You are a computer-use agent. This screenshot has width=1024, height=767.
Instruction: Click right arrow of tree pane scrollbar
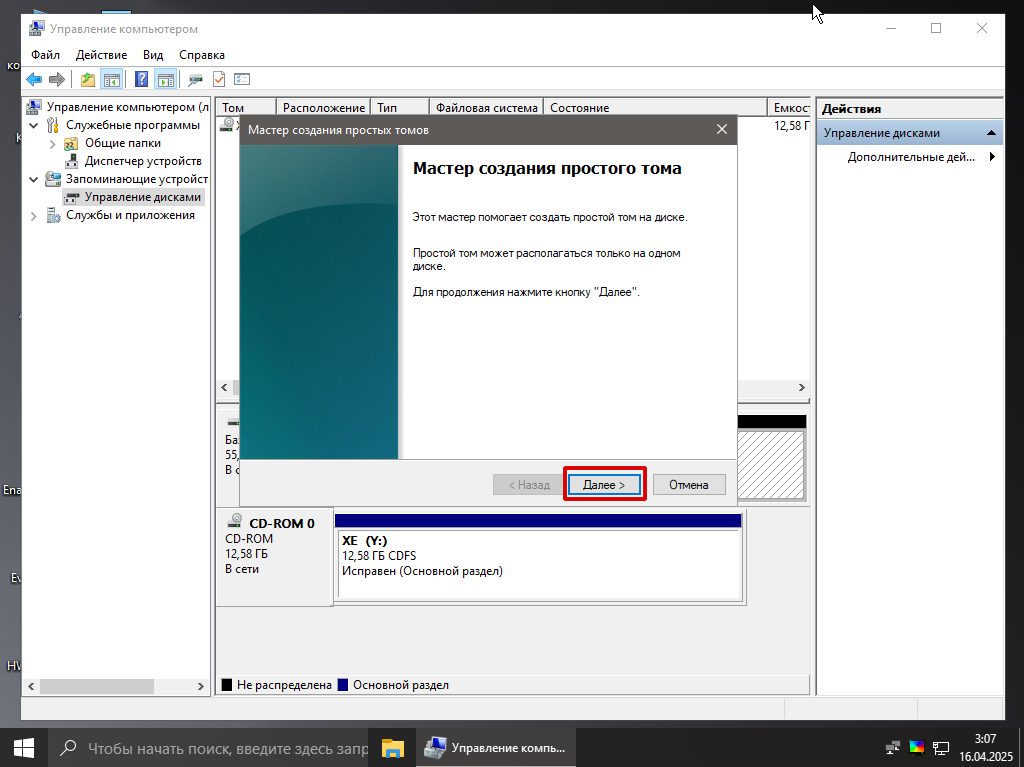200,687
